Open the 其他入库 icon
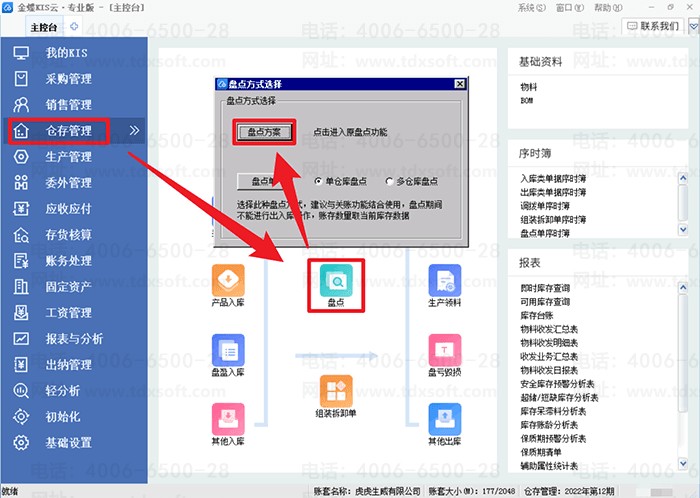Image resolution: width=700 pixels, height=498 pixels. click(228, 421)
